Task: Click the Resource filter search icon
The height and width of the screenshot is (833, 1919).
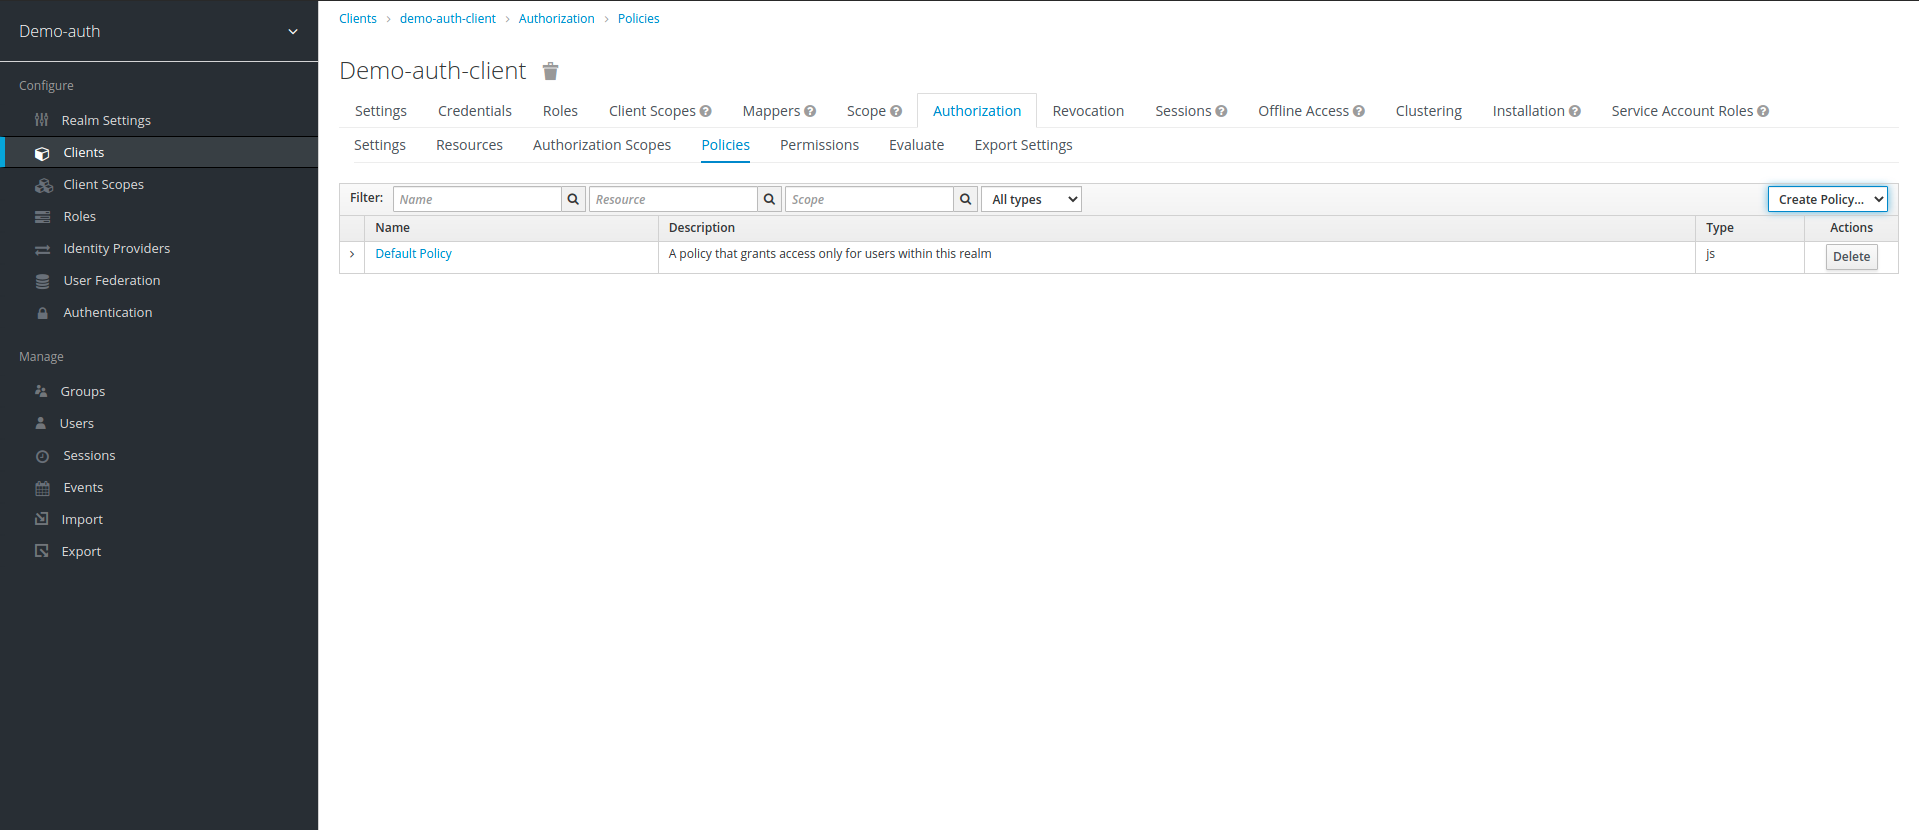Action: [x=769, y=199]
